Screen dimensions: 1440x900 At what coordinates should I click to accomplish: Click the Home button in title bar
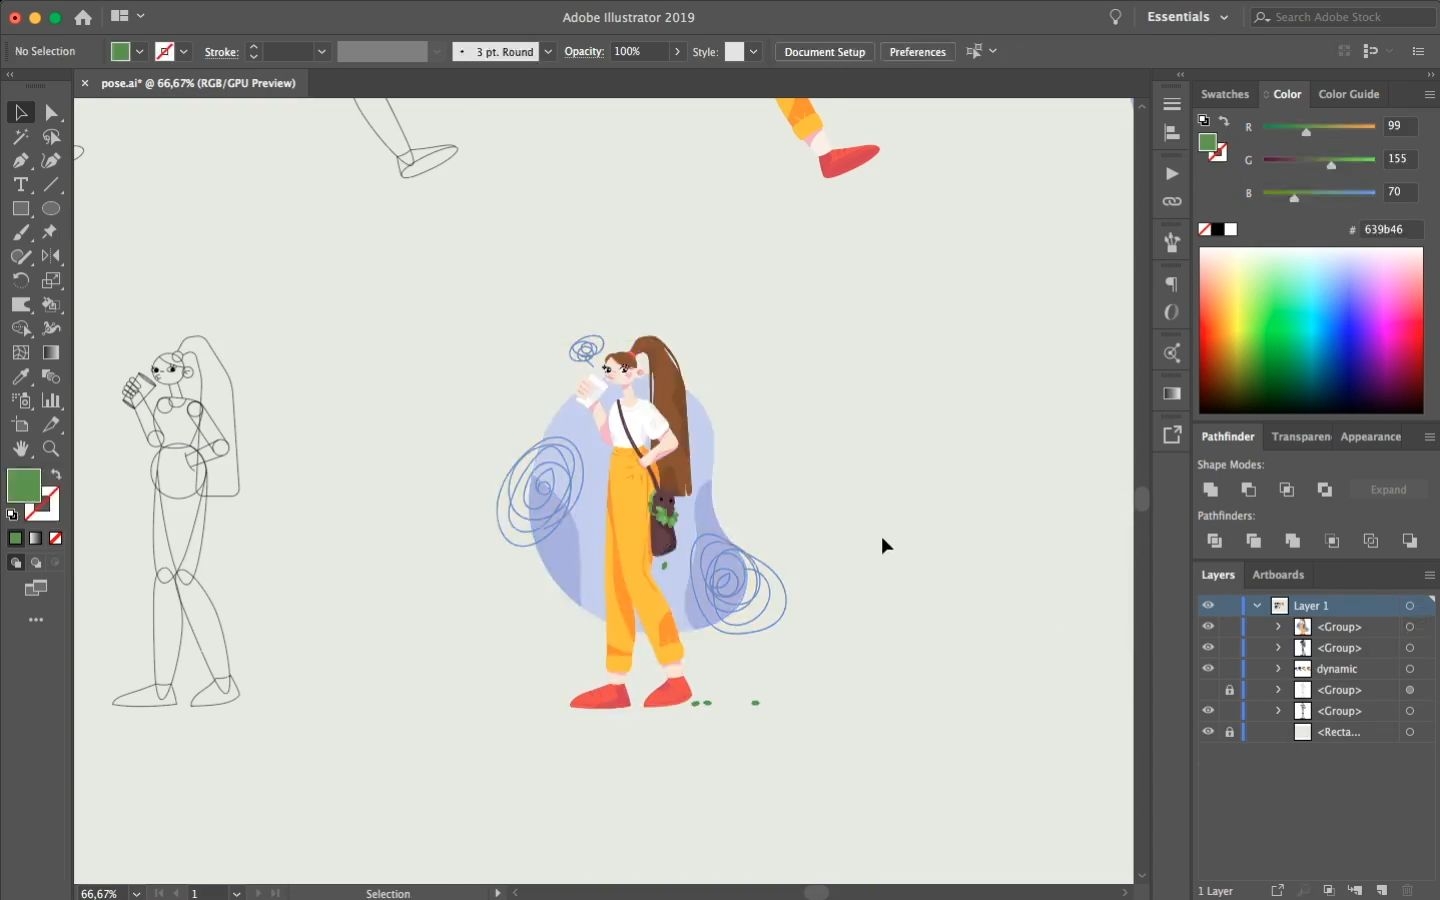pyautogui.click(x=83, y=17)
